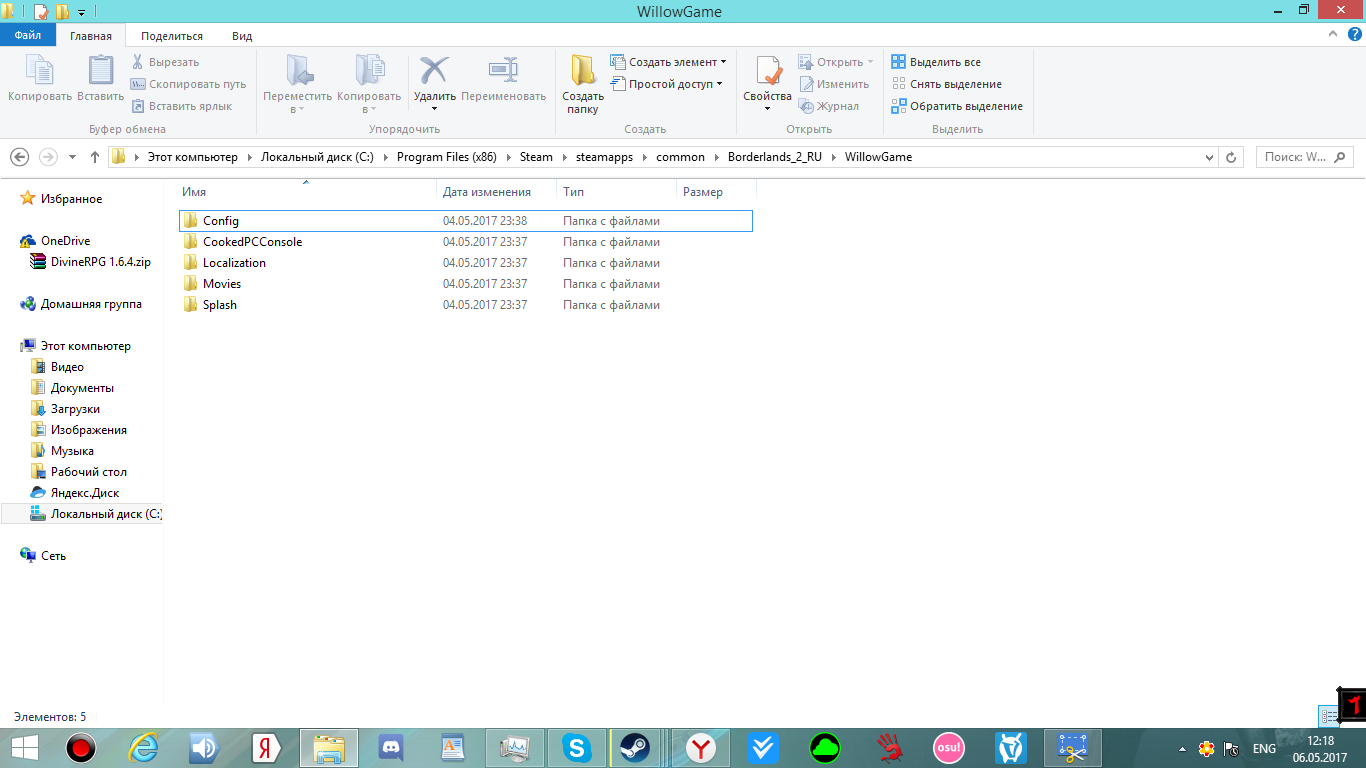Image resolution: width=1366 pixels, height=768 pixels.
Task: Click the ribbon help question mark
Action: 1355,34
